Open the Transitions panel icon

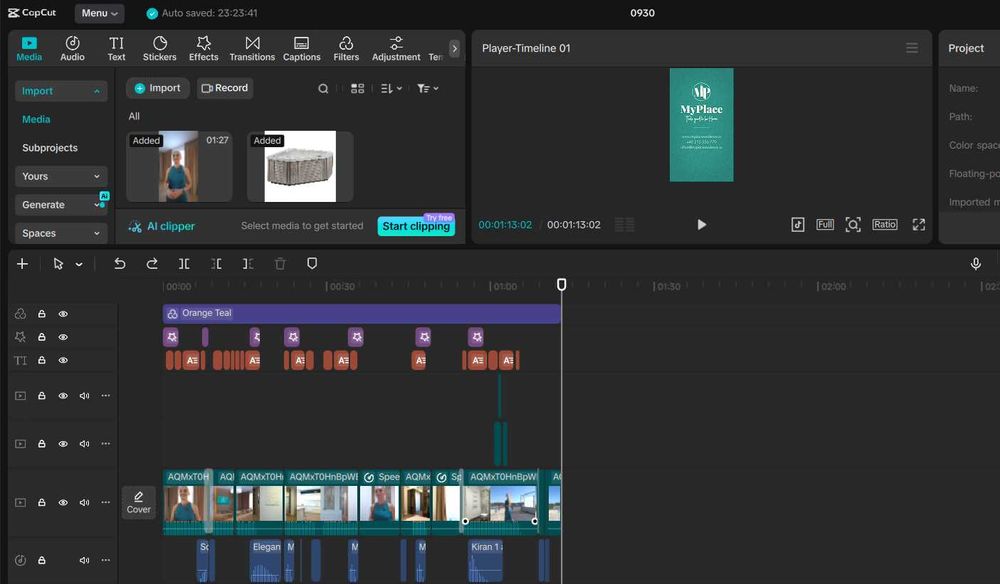tap(253, 48)
